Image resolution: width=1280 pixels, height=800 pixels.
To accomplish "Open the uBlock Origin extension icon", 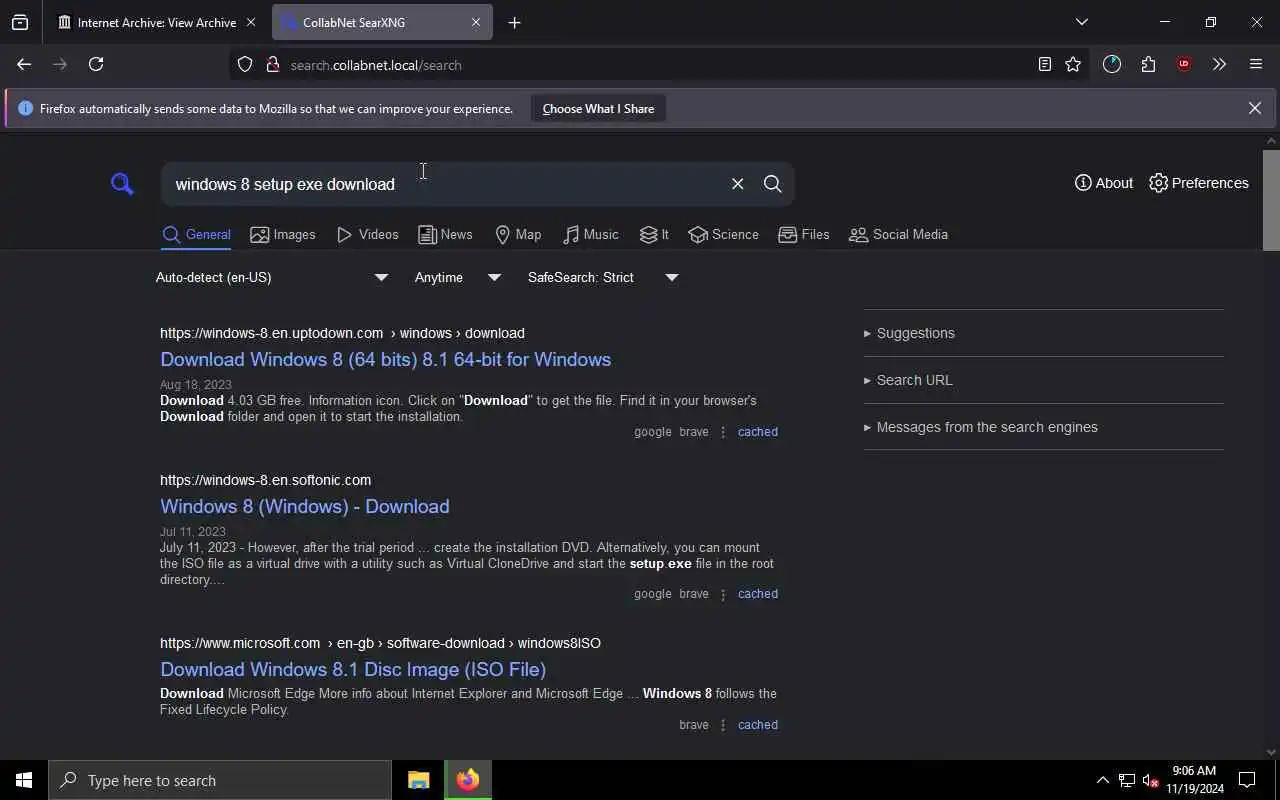I will tap(1184, 64).
